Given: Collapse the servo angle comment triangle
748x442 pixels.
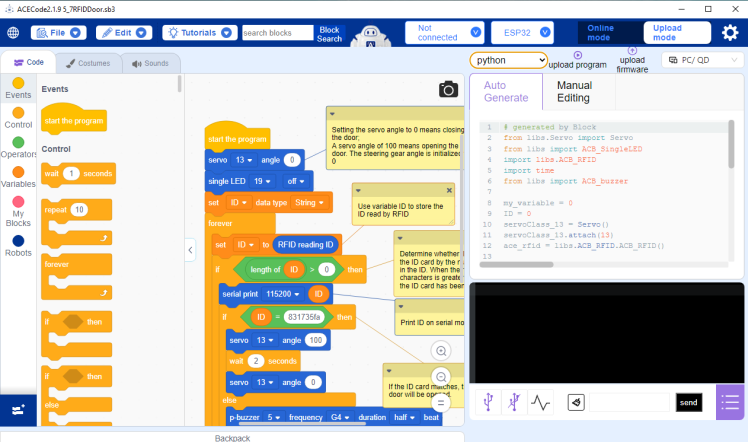Looking at the screenshot, I should 332,114.
